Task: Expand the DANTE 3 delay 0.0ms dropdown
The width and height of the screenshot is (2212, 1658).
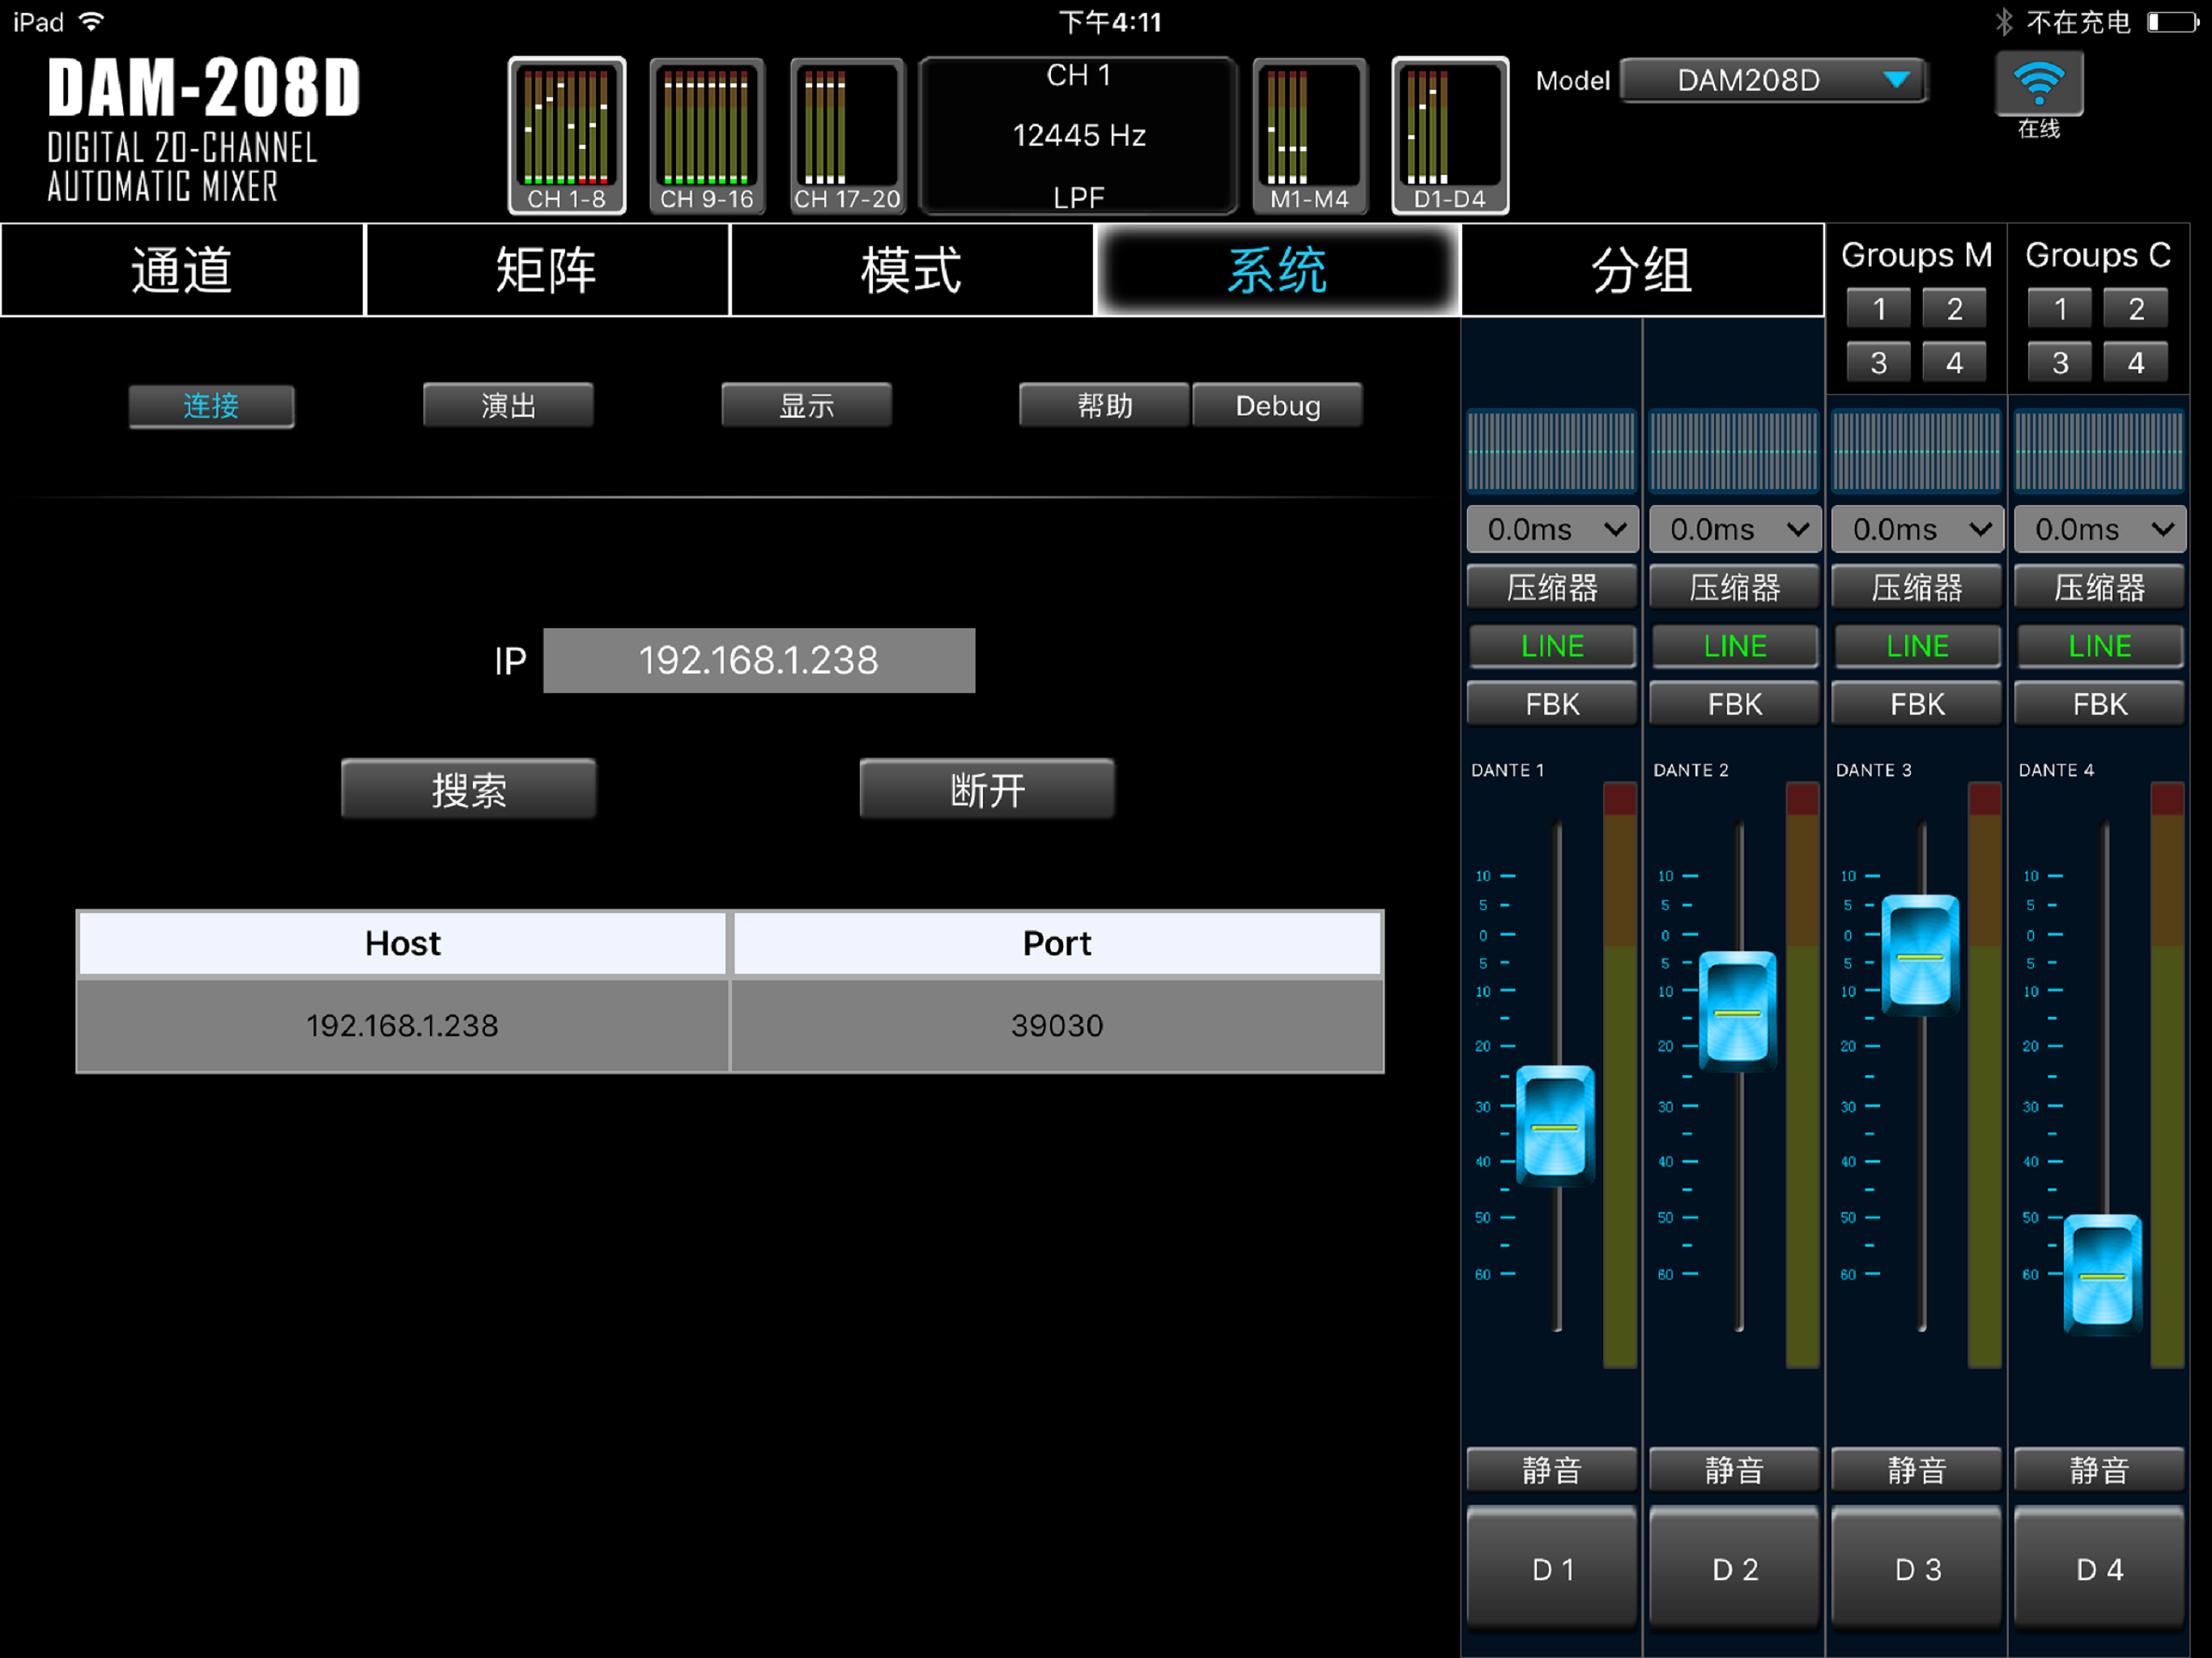Action: 1917,529
